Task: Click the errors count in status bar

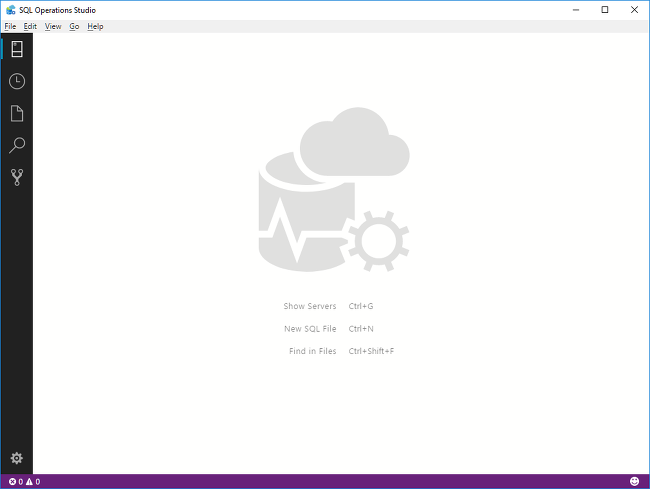Action: (16, 482)
